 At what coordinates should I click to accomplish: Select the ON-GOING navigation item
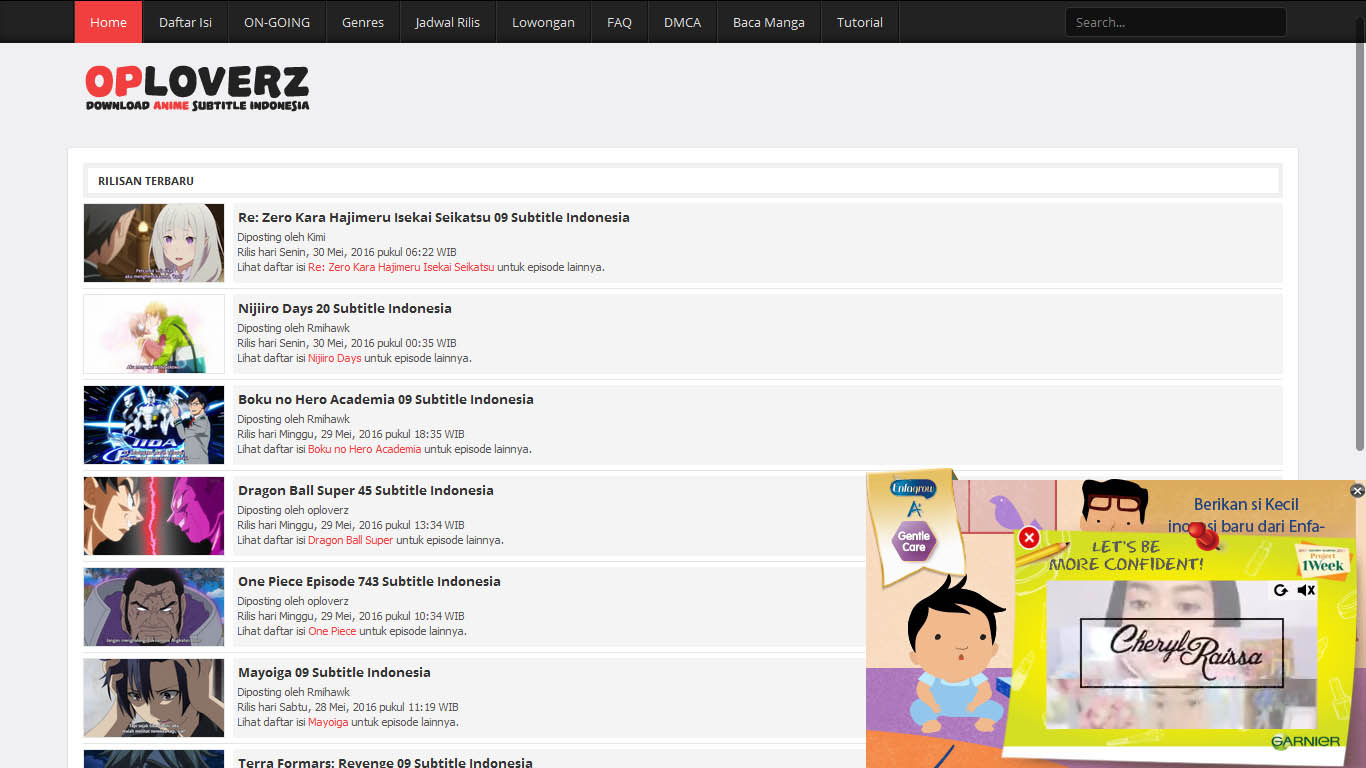(x=277, y=22)
